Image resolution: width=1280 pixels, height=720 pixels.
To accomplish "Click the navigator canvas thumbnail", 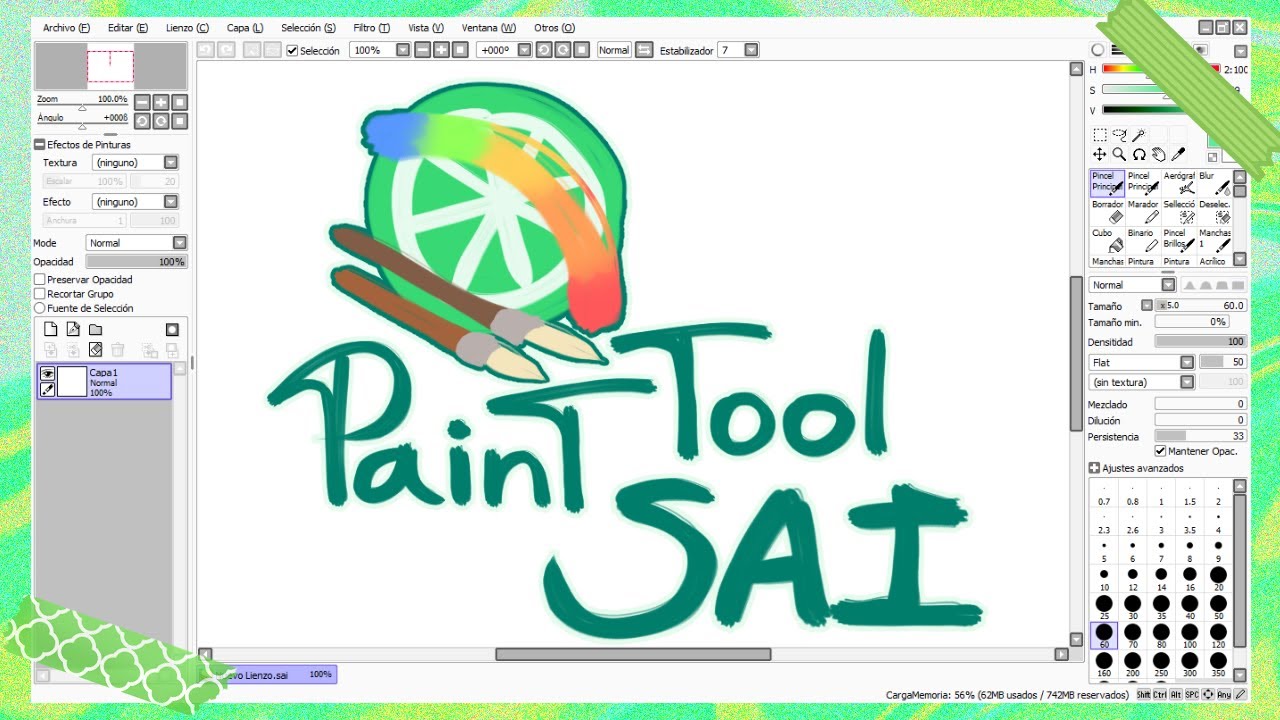I will [111, 66].
